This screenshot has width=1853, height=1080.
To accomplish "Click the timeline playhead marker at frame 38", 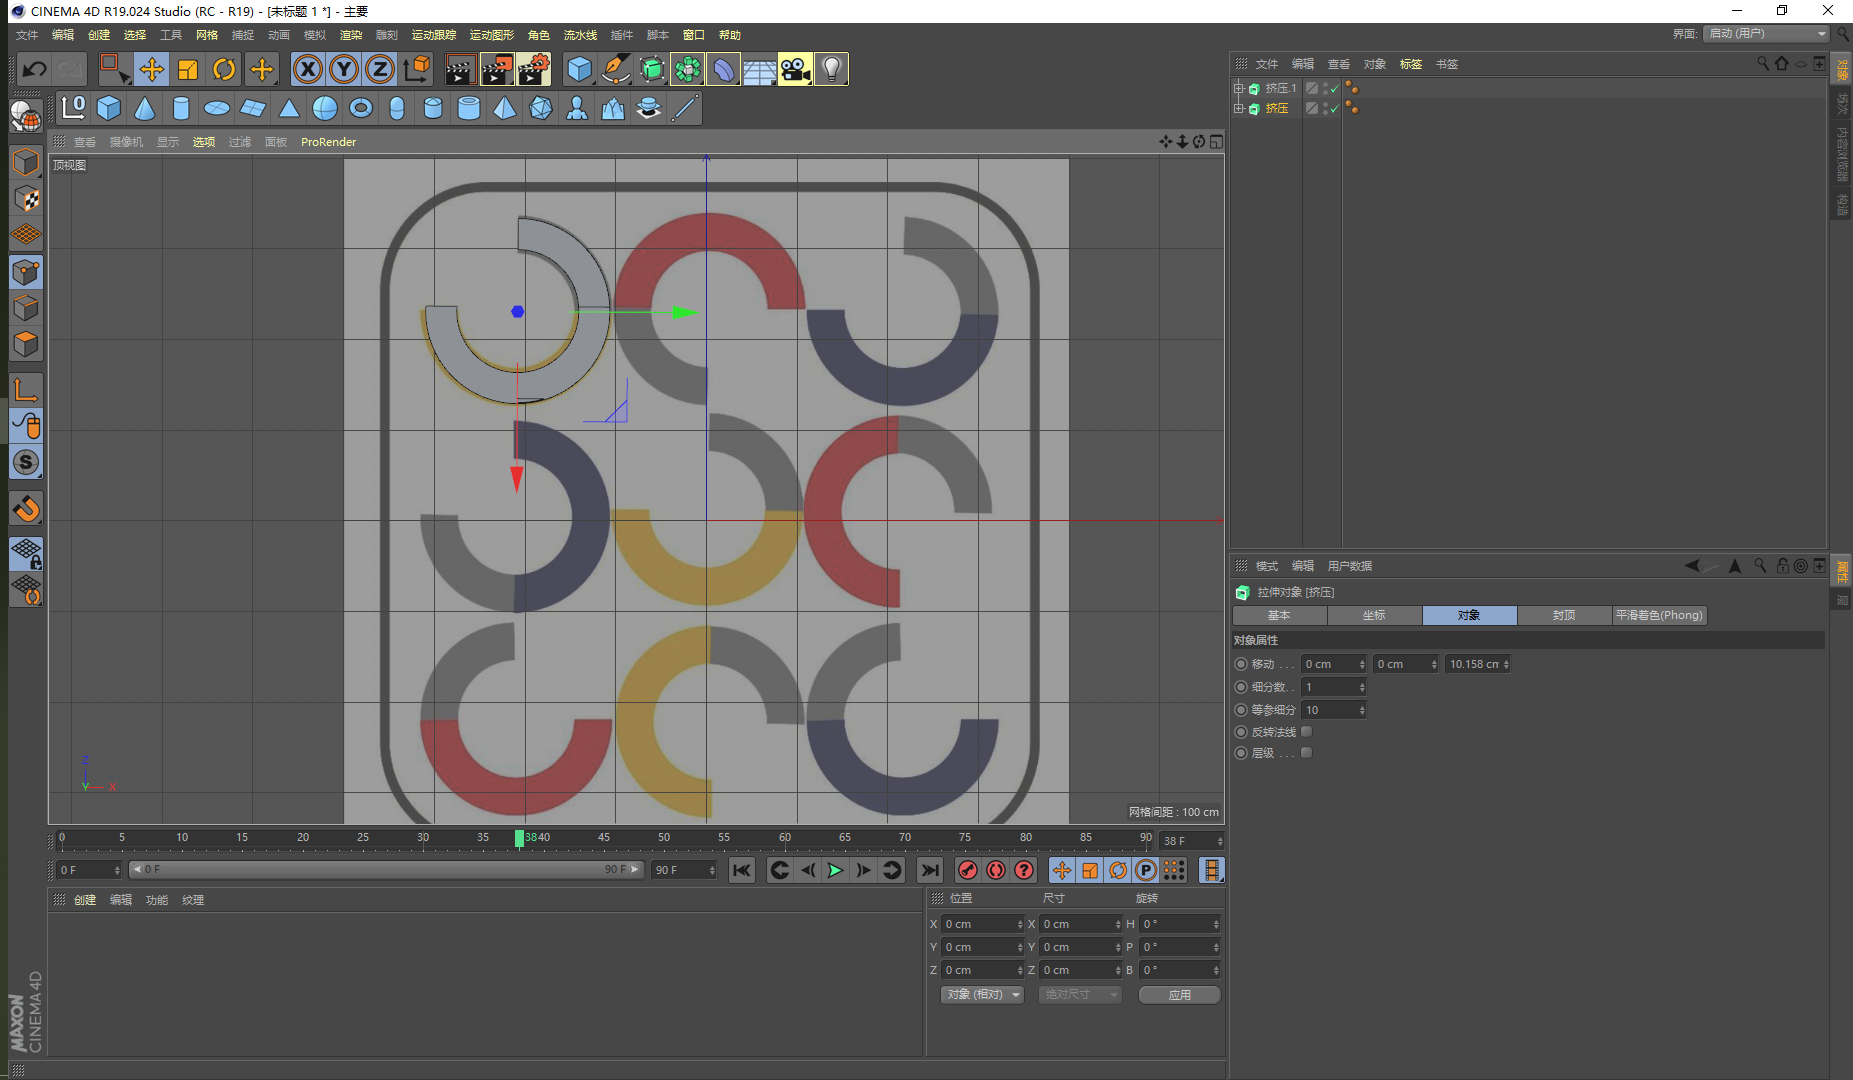I will [519, 838].
